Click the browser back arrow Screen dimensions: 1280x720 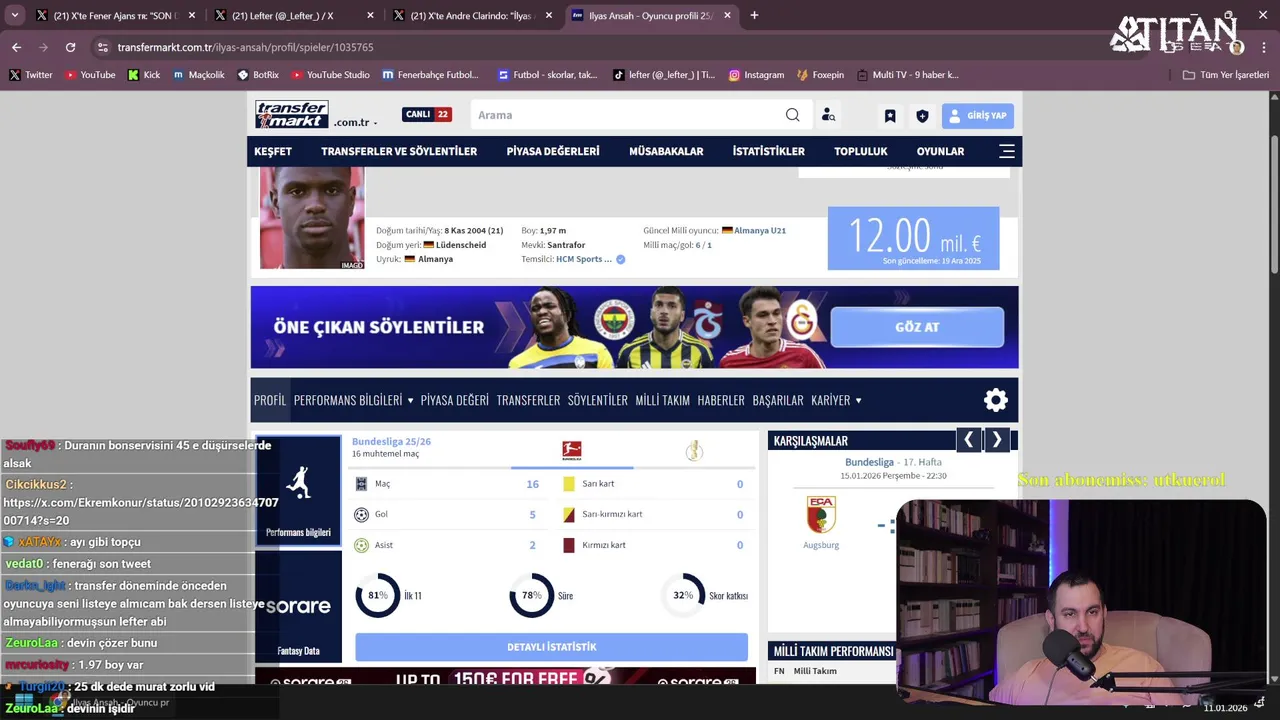point(16,47)
